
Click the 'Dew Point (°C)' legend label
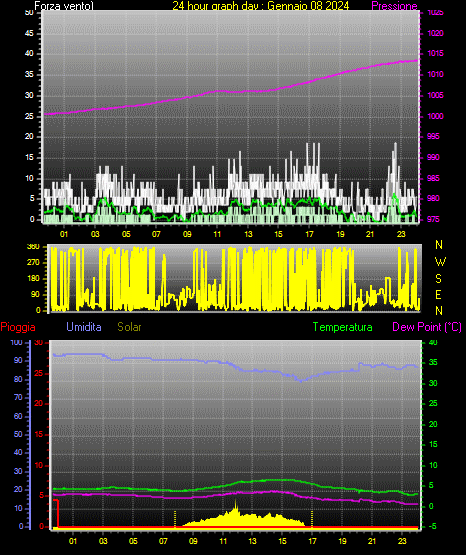[x=427, y=327]
